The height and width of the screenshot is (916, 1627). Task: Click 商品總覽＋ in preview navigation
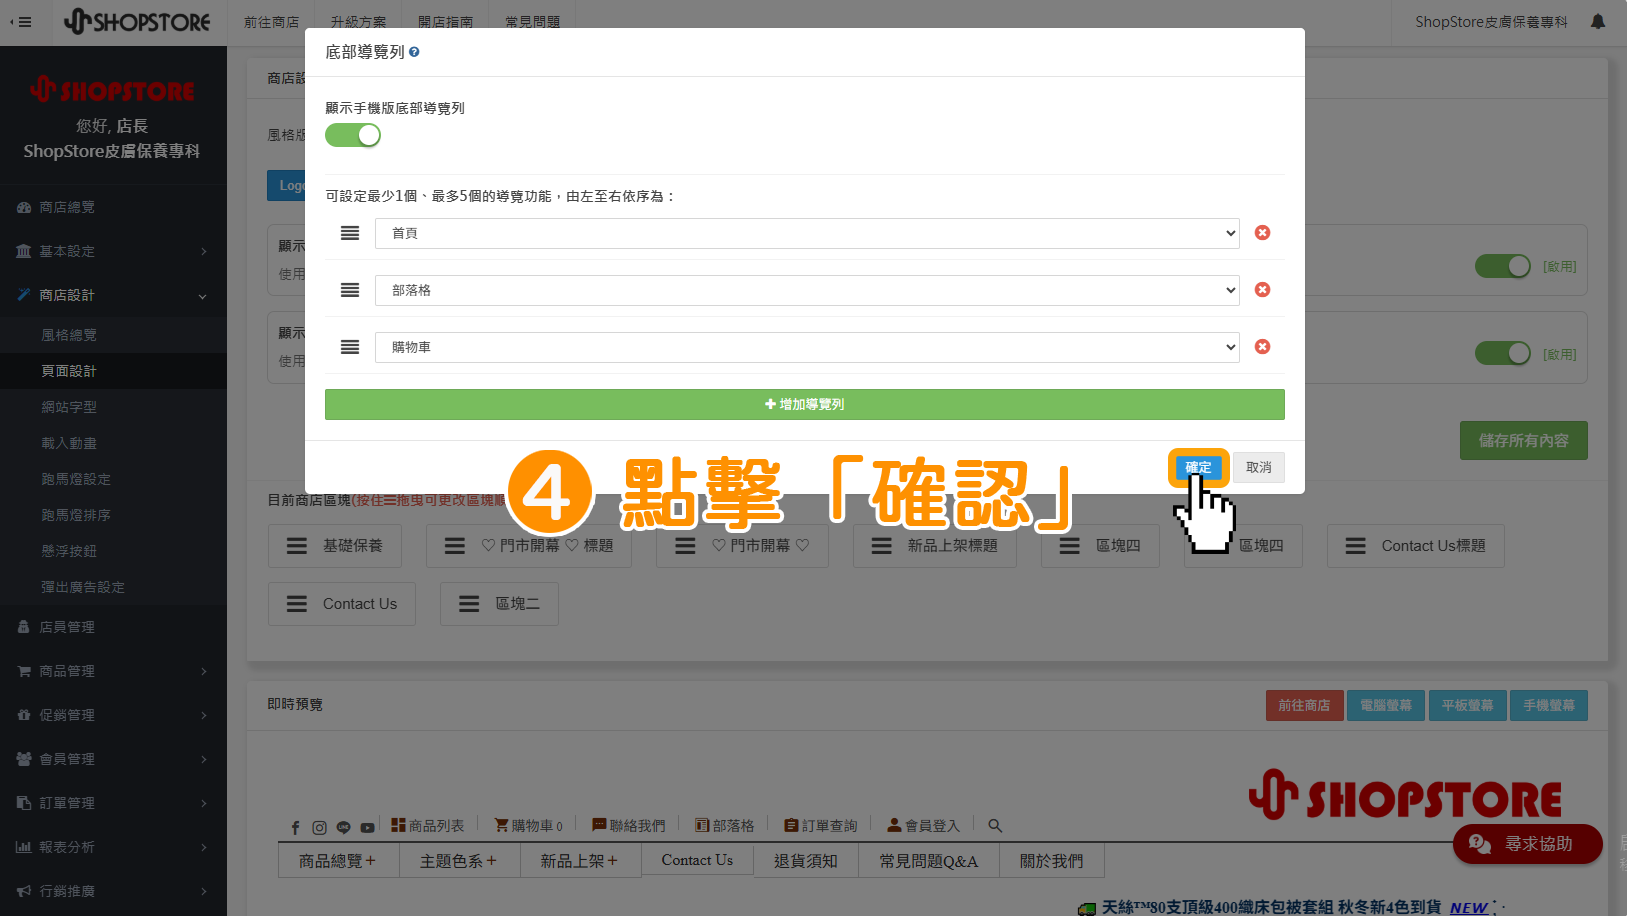click(338, 861)
